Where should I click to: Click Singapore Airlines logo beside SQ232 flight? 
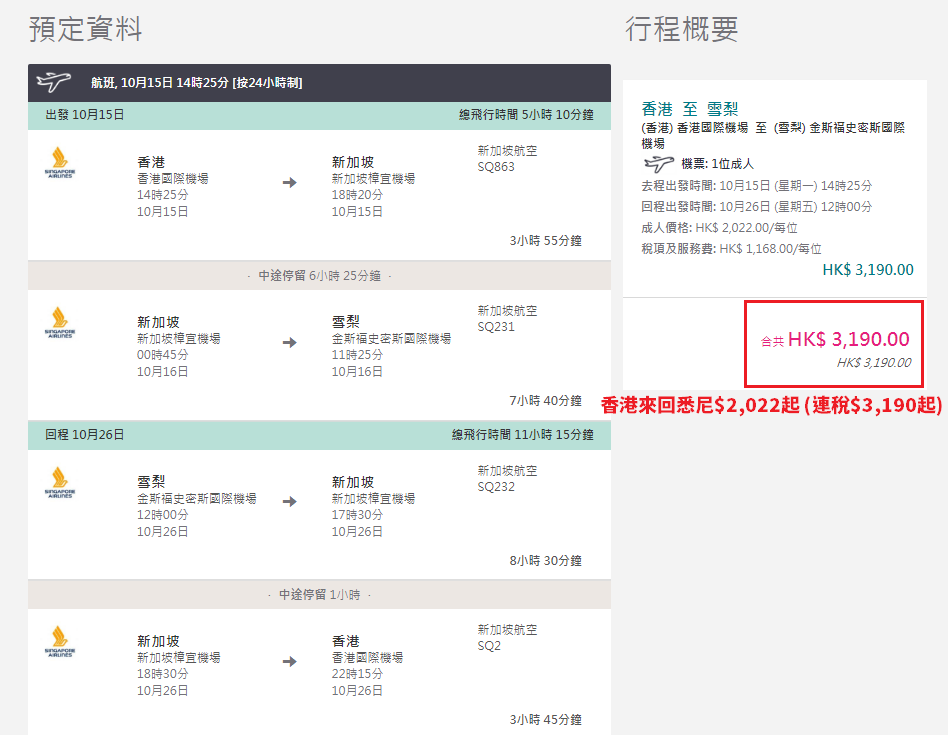point(59,482)
